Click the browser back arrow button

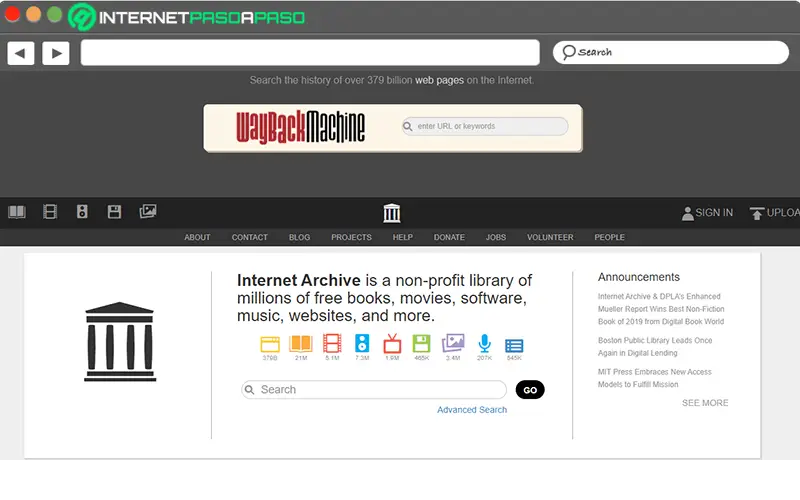tap(21, 53)
